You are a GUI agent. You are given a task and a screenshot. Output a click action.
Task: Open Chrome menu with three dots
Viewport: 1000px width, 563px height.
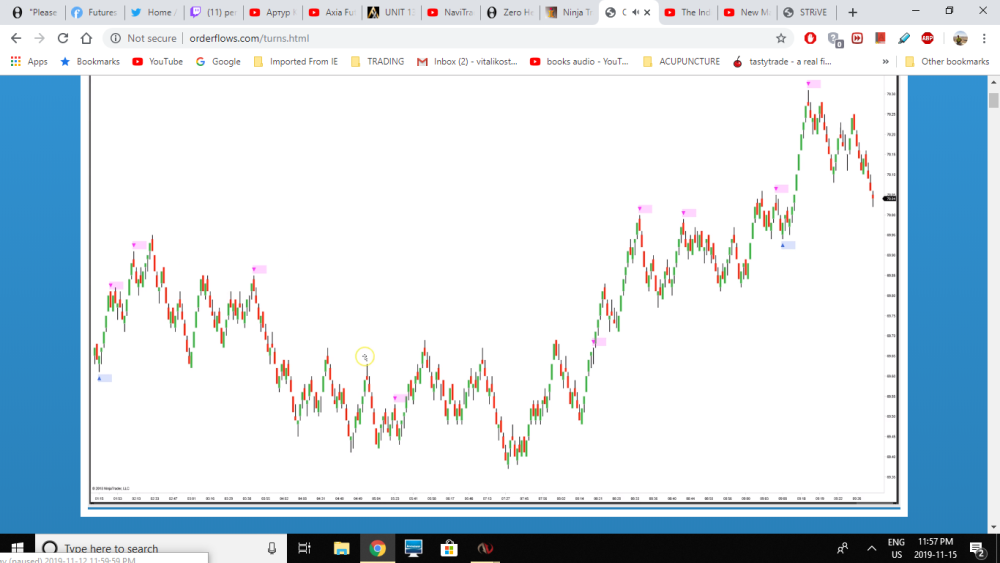coord(986,38)
